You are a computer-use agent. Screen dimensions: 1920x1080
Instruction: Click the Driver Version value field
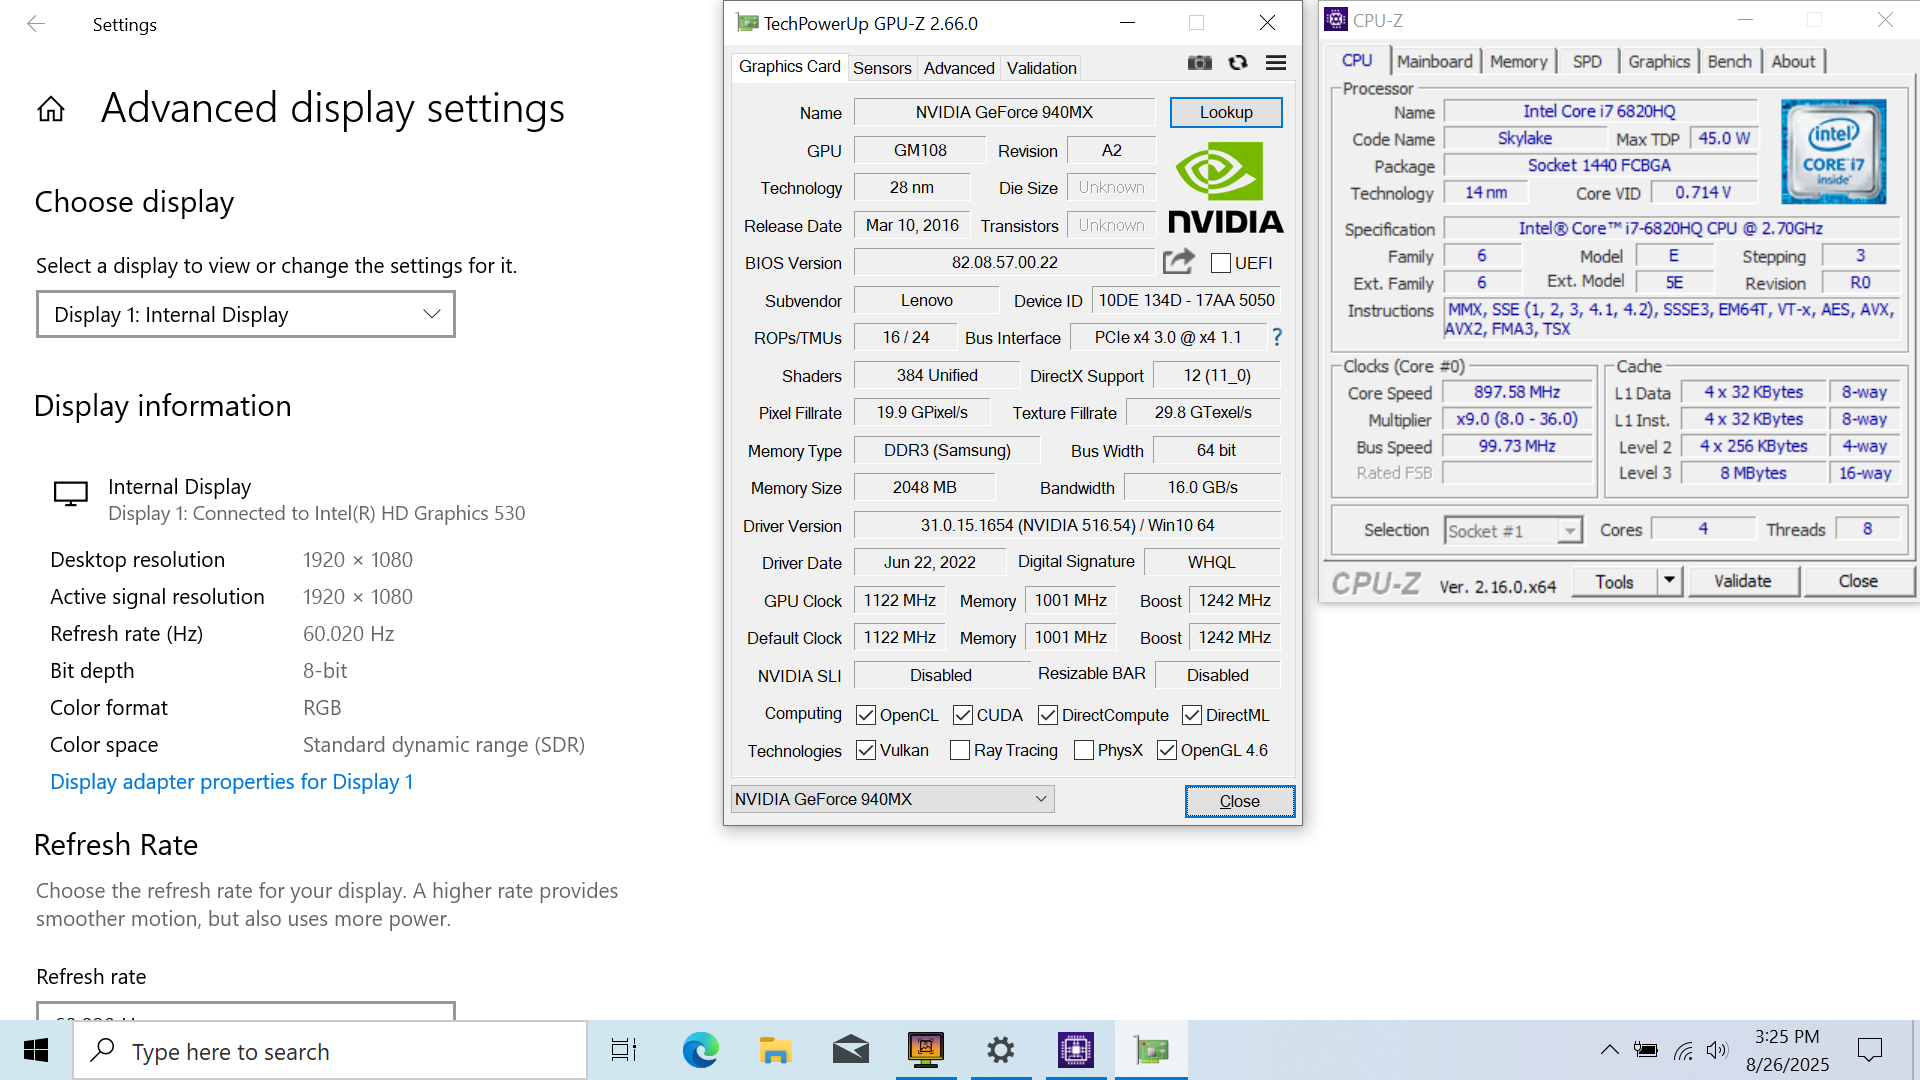[1067, 525]
